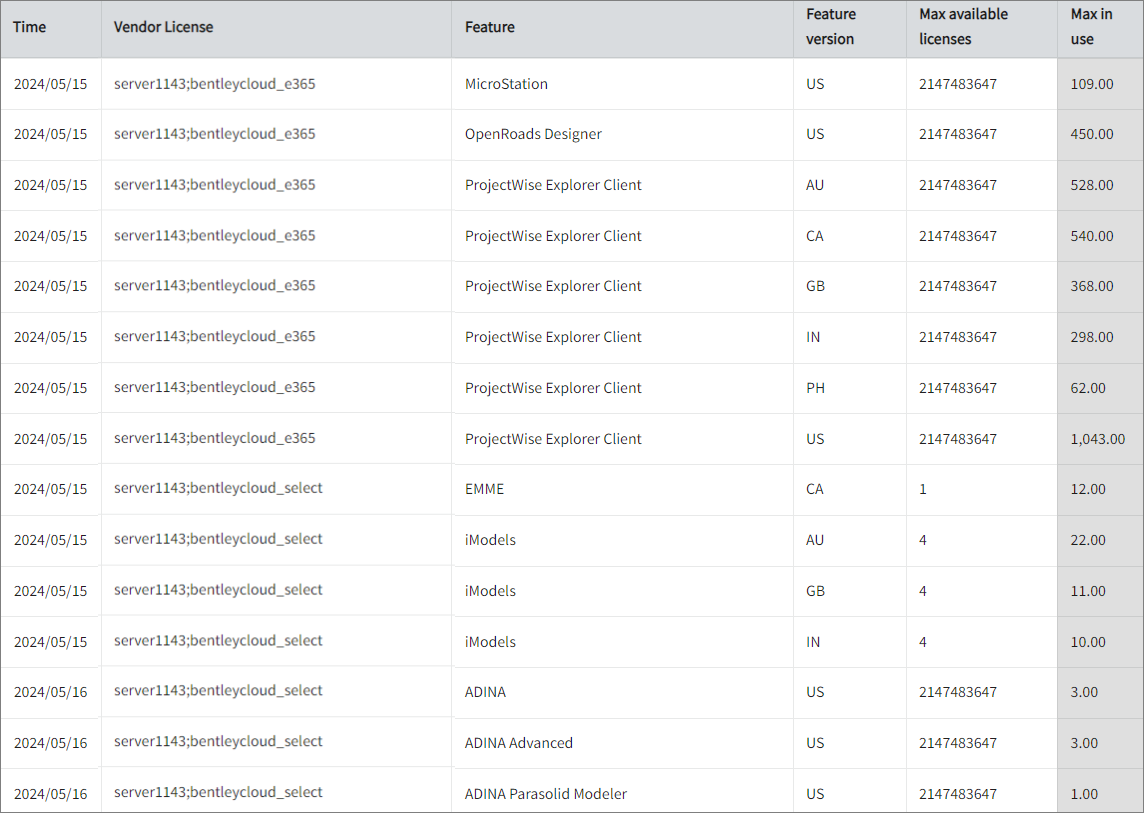Open ProjectWise Explorer Client link for version US
The width and height of the screenshot is (1144, 813).
[553, 438]
